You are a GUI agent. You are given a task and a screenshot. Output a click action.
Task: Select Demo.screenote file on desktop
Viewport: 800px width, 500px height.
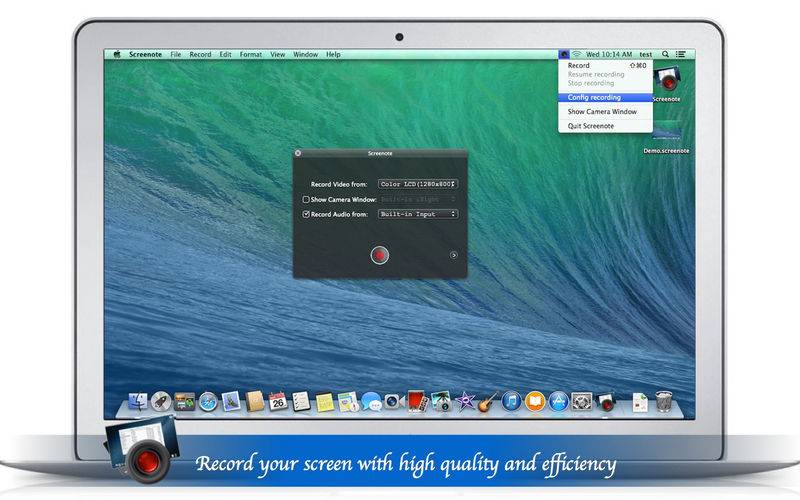pos(666,137)
